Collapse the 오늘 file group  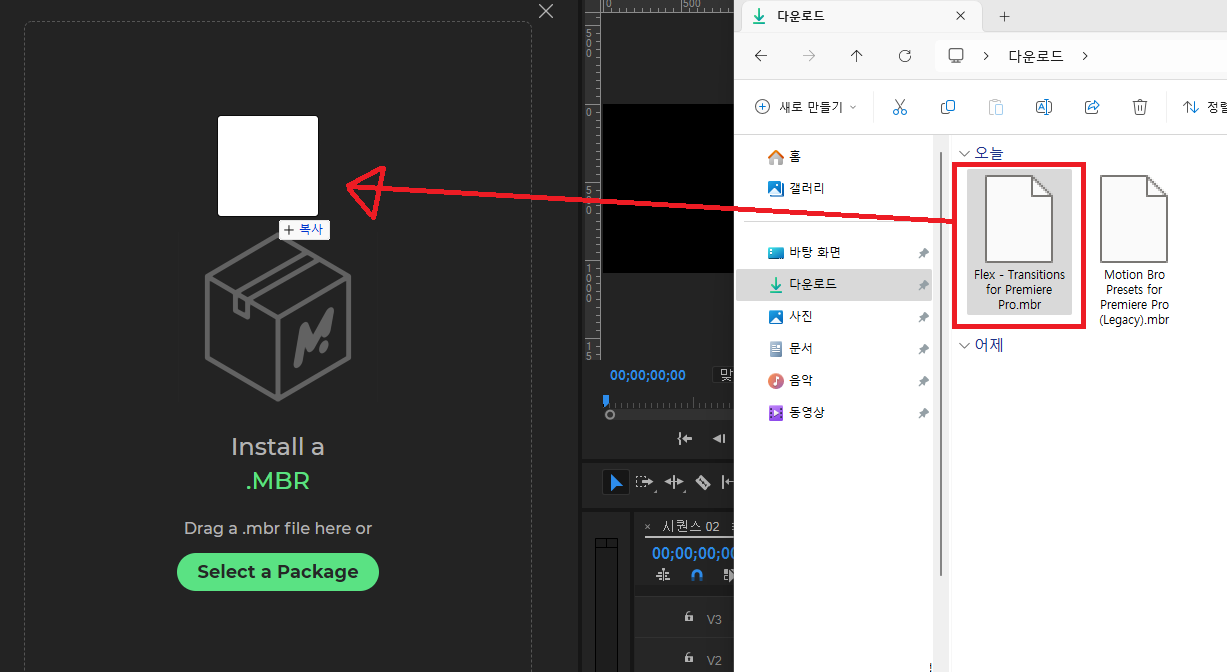[x=964, y=153]
